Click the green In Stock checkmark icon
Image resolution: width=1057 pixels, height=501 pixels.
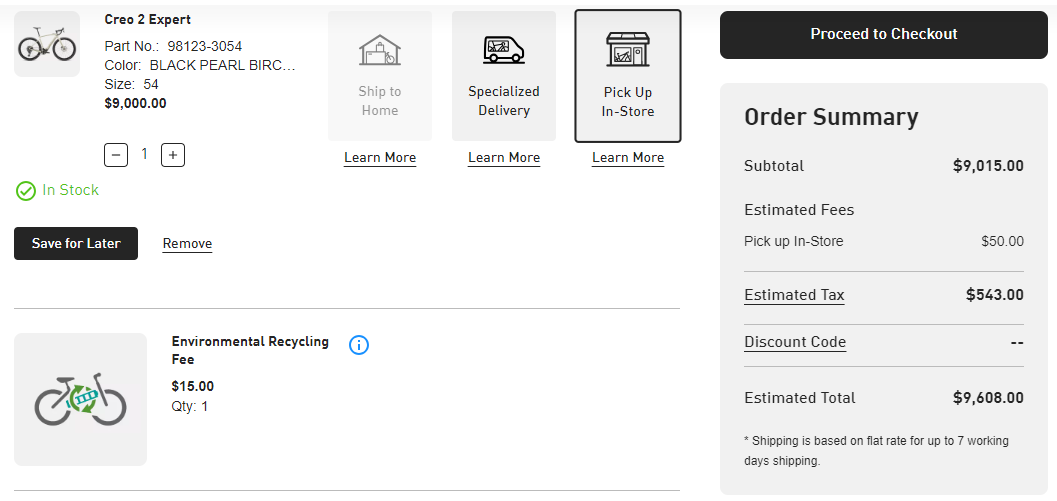click(26, 190)
